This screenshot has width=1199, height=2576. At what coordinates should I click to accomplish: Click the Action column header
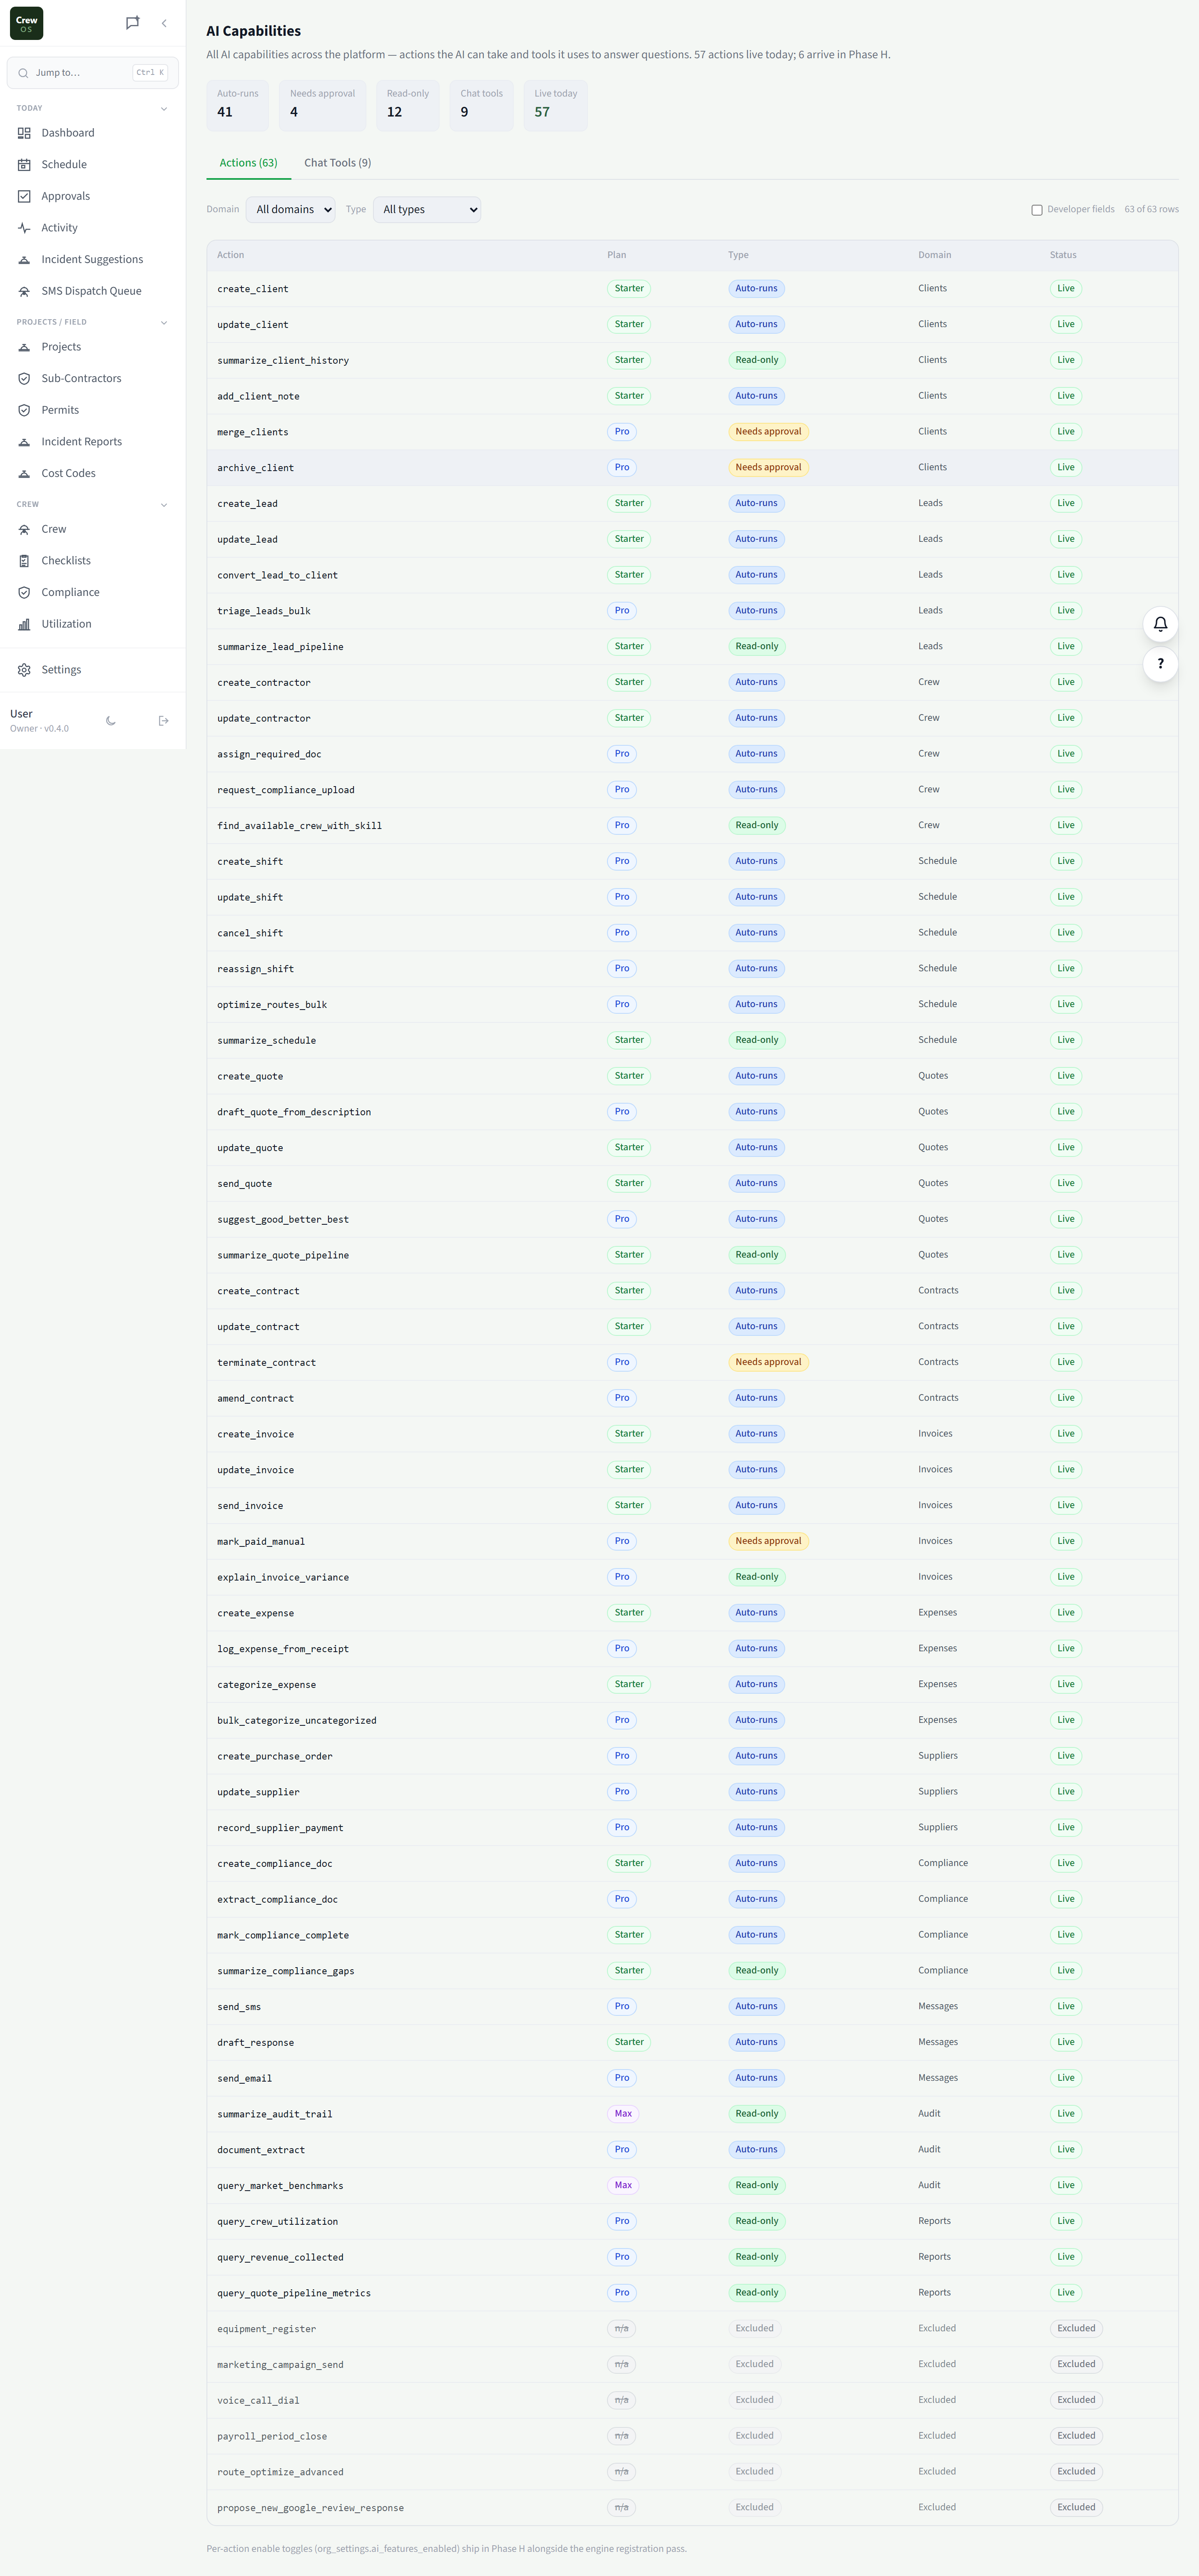[231, 255]
